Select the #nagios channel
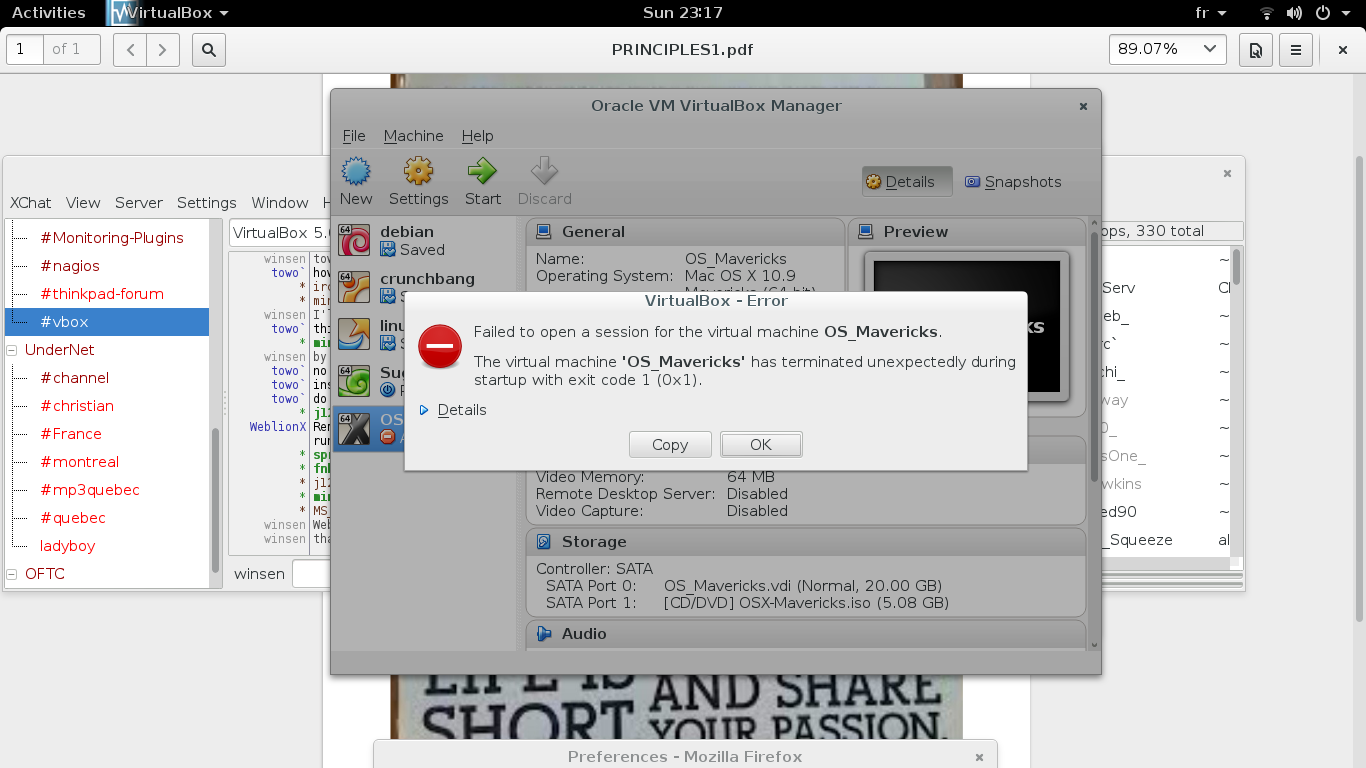The height and width of the screenshot is (768, 1366). pyautogui.click(x=70, y=266)
